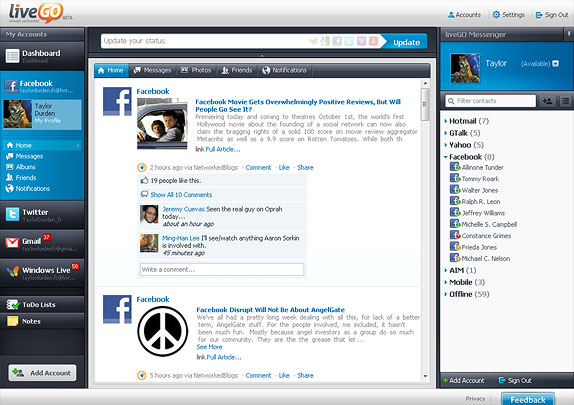Open the Notes sticky-note icon
The width and height of the screenshot is (574, 405).
point(12,321)
